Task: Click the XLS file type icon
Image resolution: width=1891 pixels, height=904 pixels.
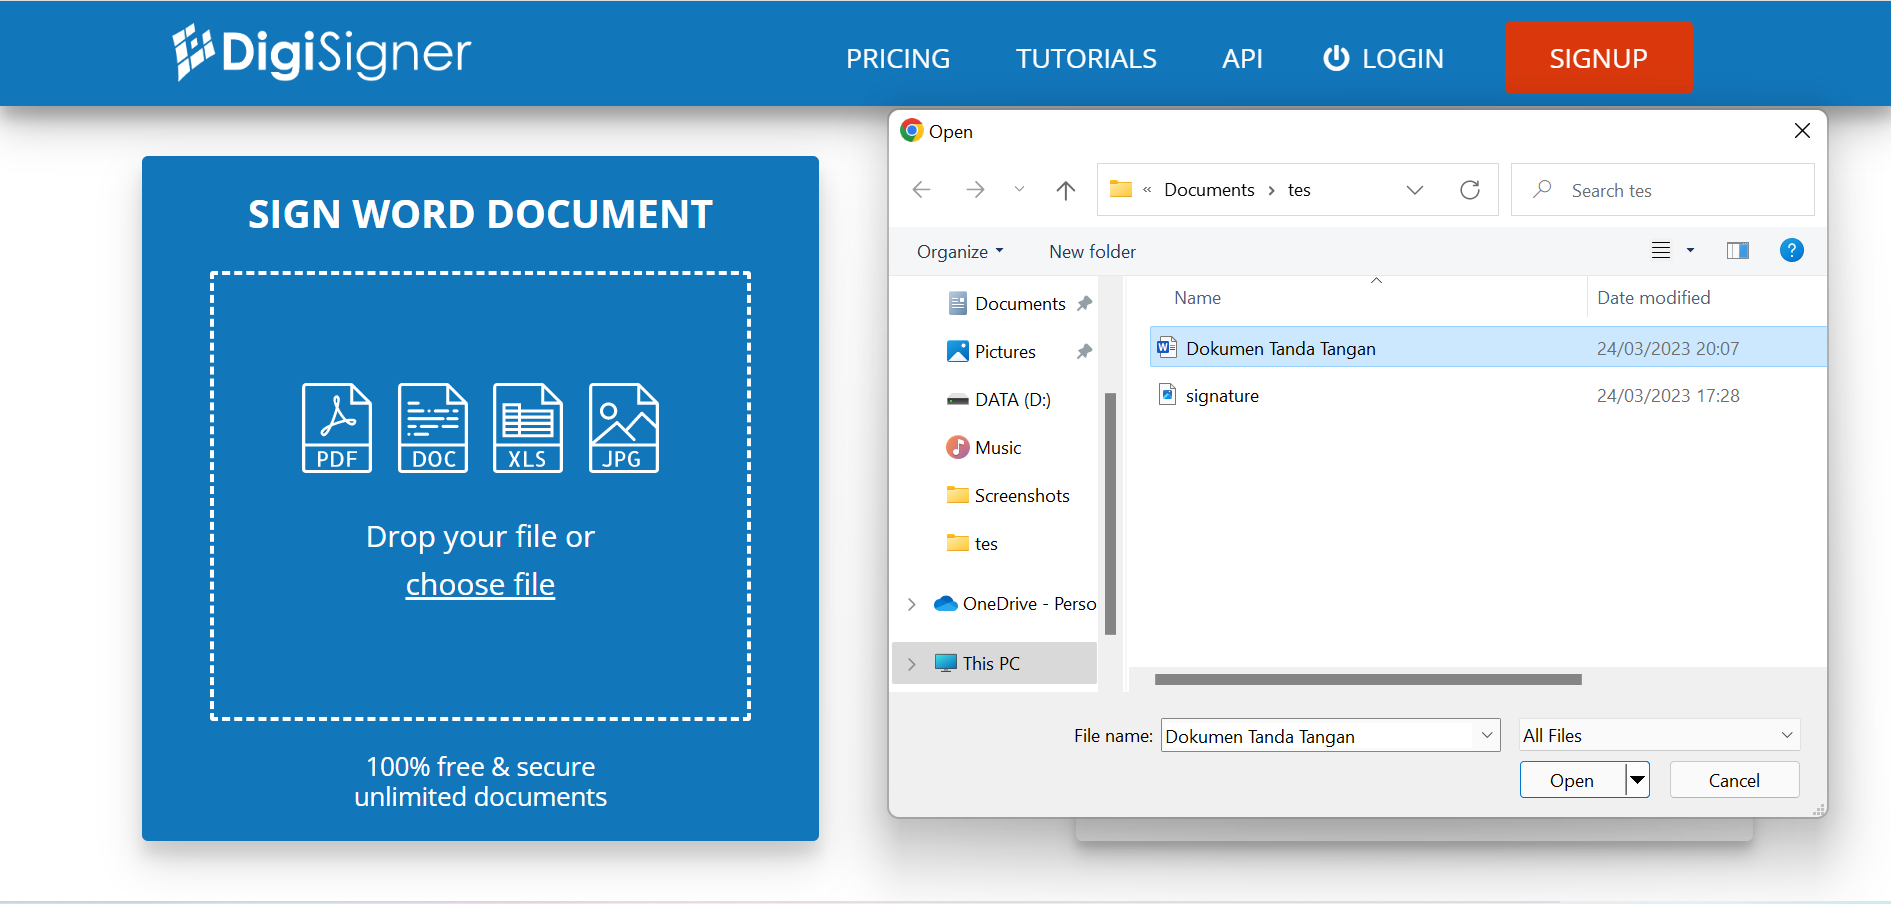Action: point(528,428)
